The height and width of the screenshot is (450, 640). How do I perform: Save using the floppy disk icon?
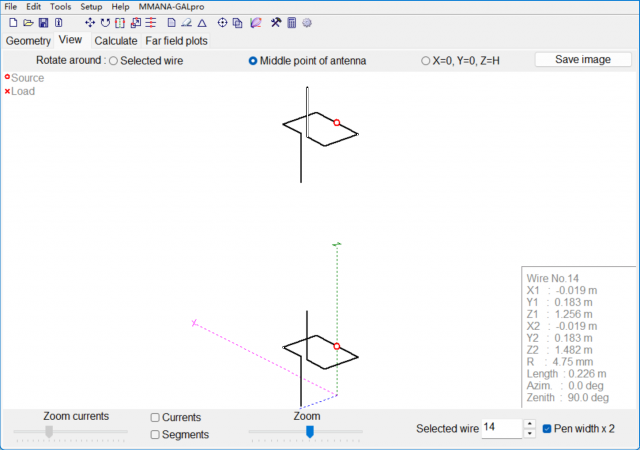coord(43,22)
